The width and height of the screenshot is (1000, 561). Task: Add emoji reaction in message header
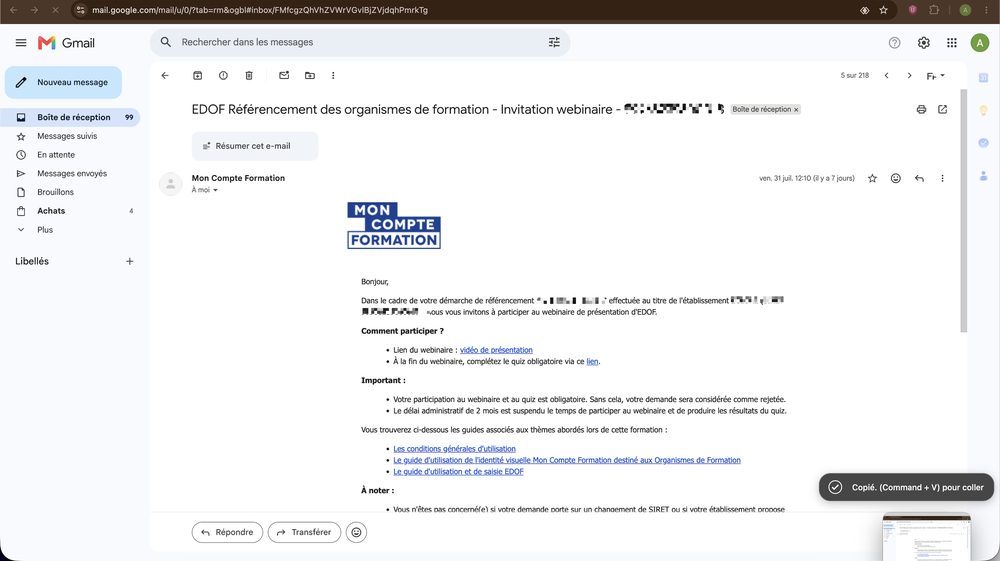coord(895,178)
